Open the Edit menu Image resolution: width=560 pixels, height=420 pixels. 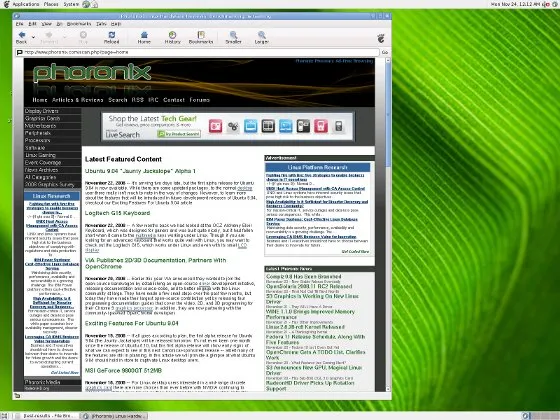coord(32,24)
